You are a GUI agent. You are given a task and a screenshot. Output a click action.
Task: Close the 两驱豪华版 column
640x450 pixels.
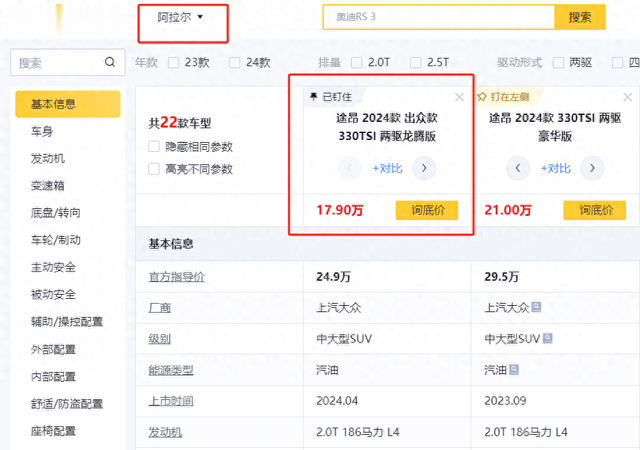click(627, 97)
